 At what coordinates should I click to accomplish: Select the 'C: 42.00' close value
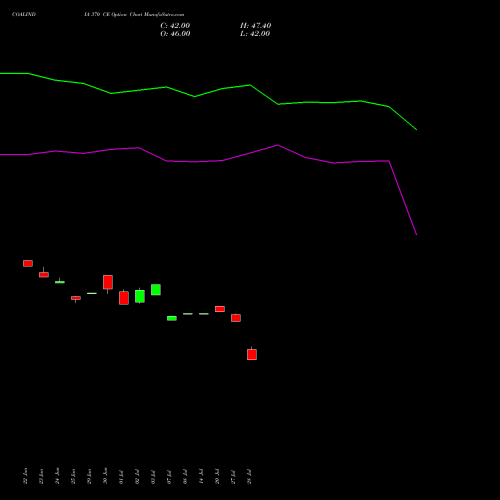[175, 26]
